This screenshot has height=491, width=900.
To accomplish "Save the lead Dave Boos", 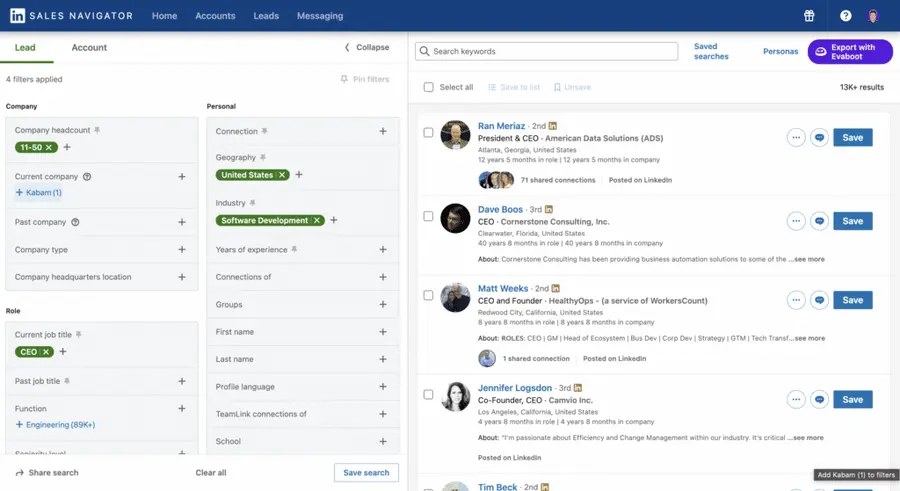I will coord(852,221).
